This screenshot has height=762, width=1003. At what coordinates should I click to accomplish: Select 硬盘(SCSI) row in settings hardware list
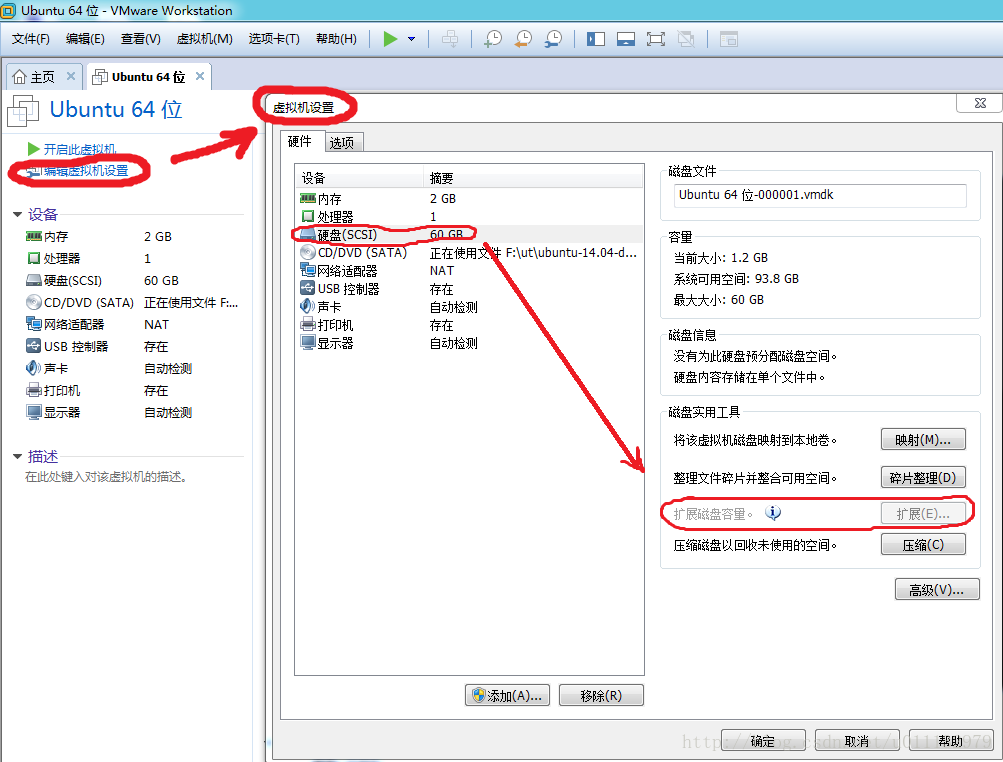click(470, 235)
